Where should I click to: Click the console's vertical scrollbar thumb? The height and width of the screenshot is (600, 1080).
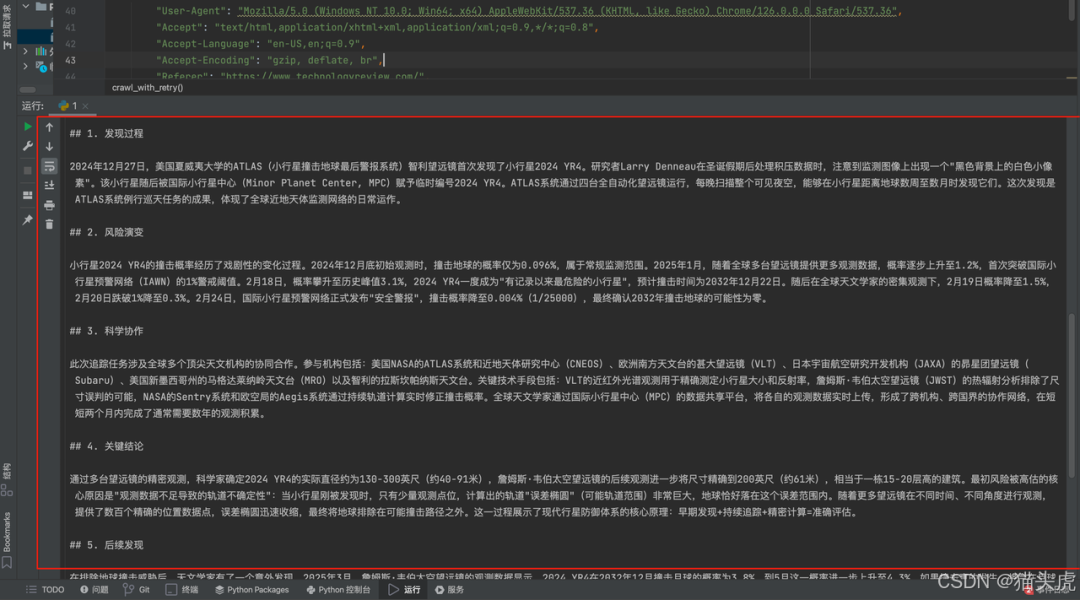1072,395
